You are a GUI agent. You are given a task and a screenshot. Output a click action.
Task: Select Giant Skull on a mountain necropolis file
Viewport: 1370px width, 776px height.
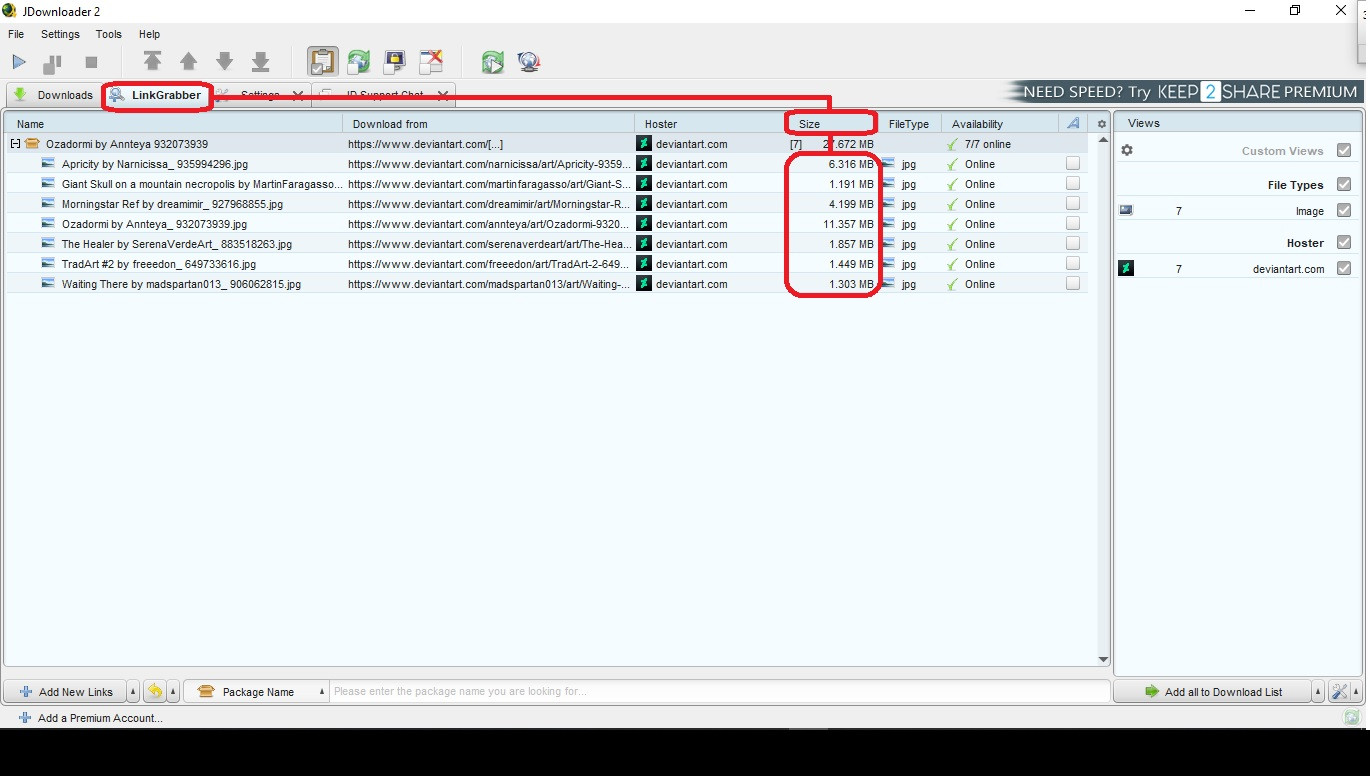[x=202, y=184]
